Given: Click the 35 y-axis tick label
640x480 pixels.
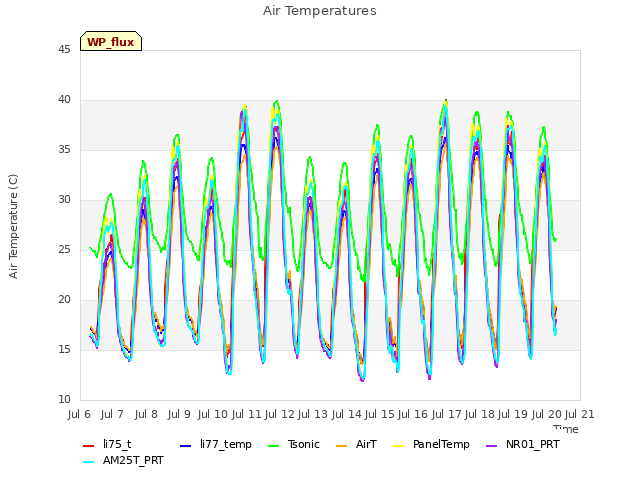Looking at the screenshot, I should pos(64,150).
